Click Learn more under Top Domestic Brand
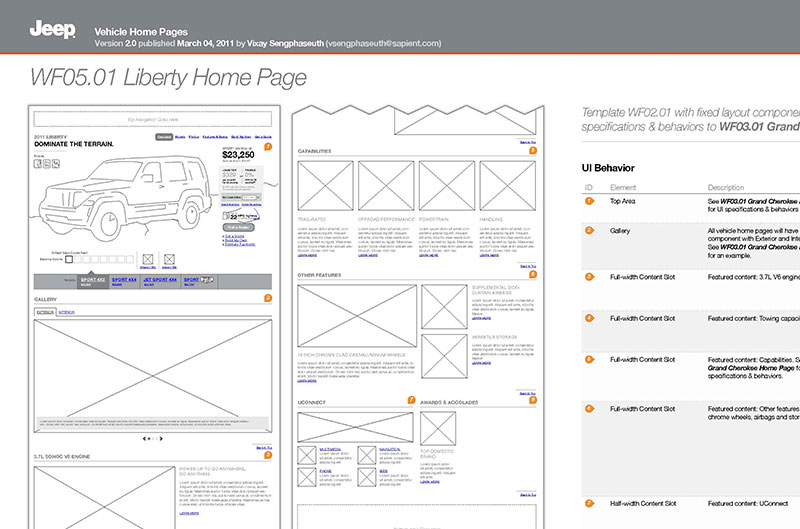Screen dimensions: 800x529 point(430,482)
